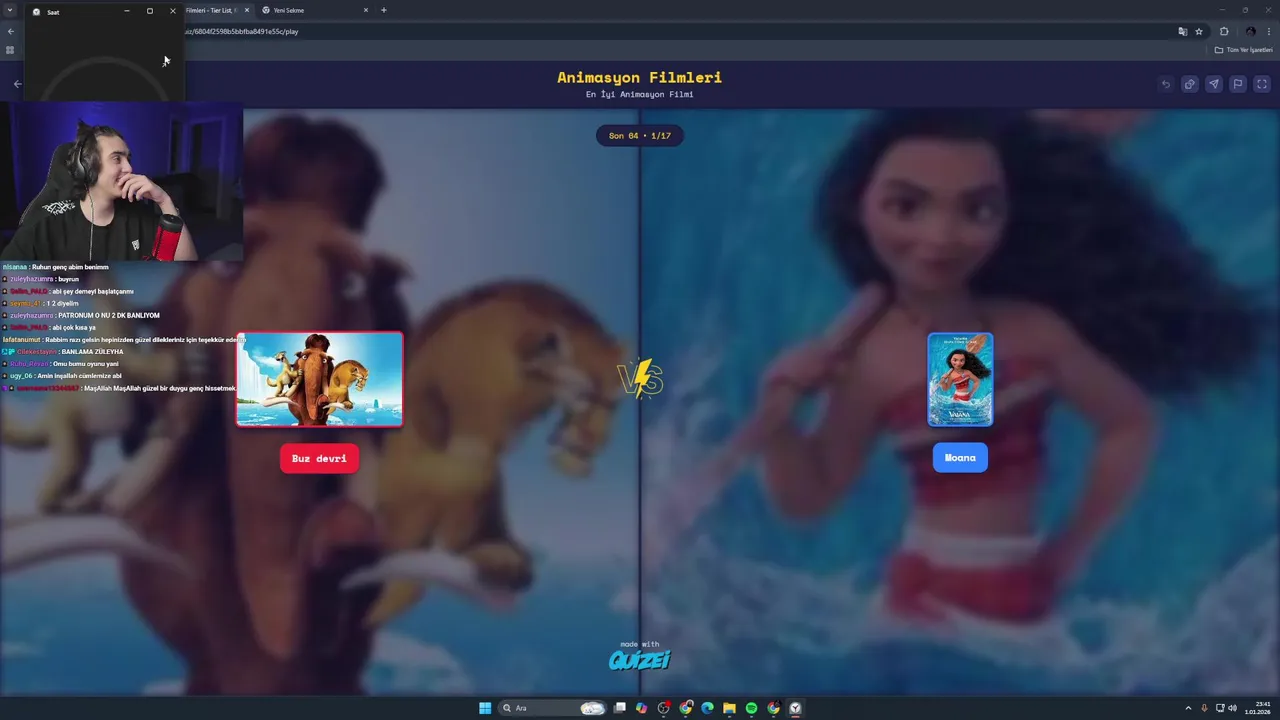Open Spotify from taskbar
The image size is (1280, 720).
click(x=751, y=708)
